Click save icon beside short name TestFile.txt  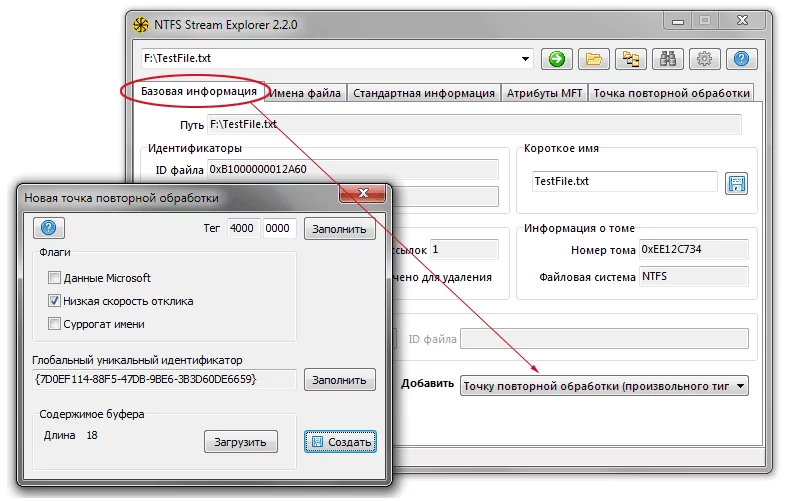pos(736,184)
